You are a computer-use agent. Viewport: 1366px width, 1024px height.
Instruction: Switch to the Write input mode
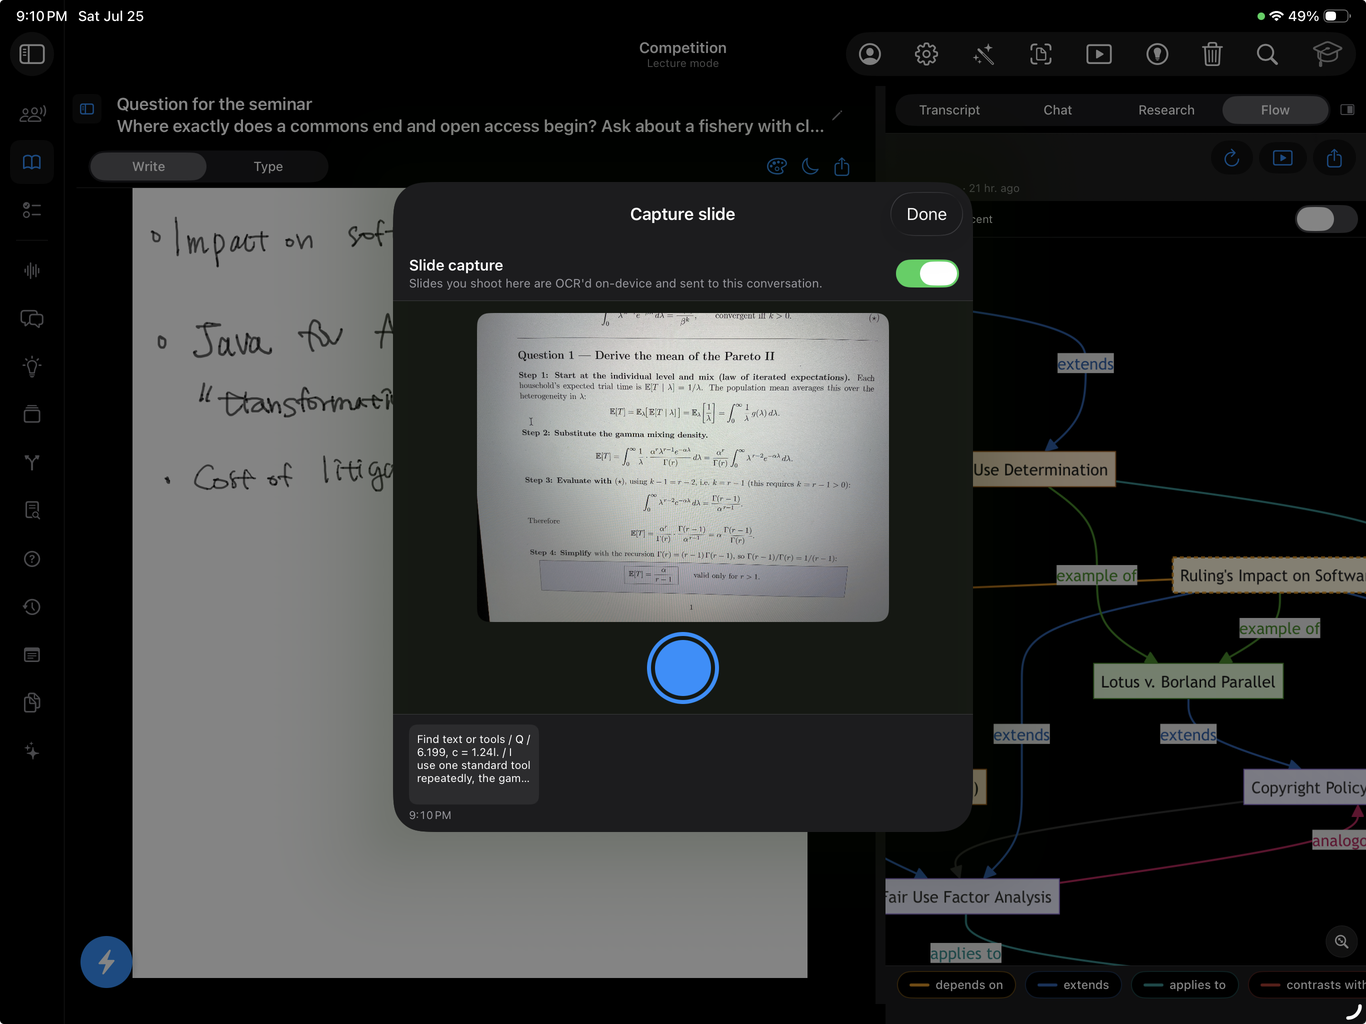click(x=148, y=166)
